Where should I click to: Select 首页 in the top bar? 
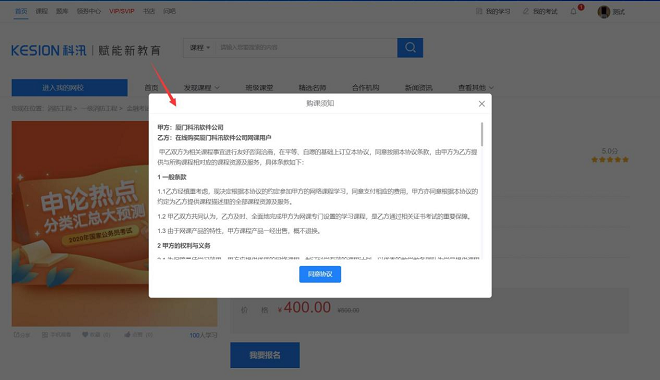(x=21, y=11)
